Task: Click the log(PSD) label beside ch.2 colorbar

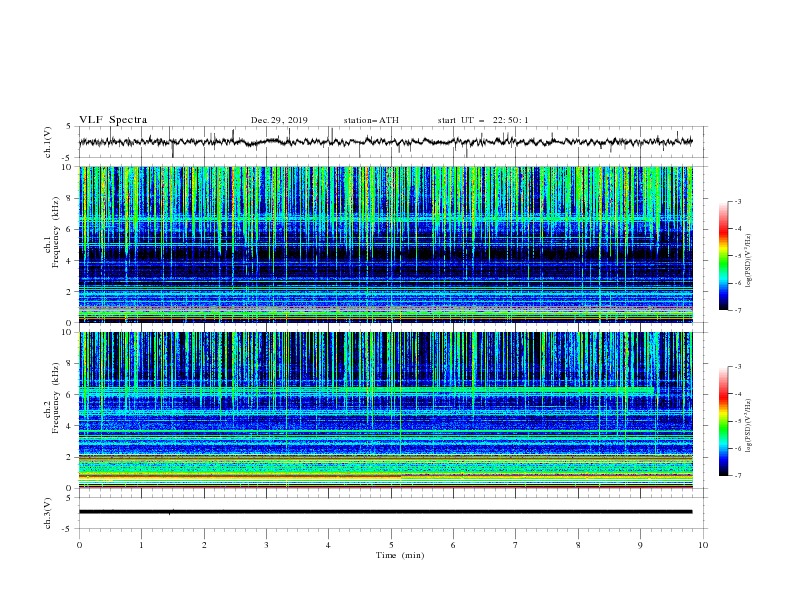Action: pyautogui.click(x=748, y=426)
